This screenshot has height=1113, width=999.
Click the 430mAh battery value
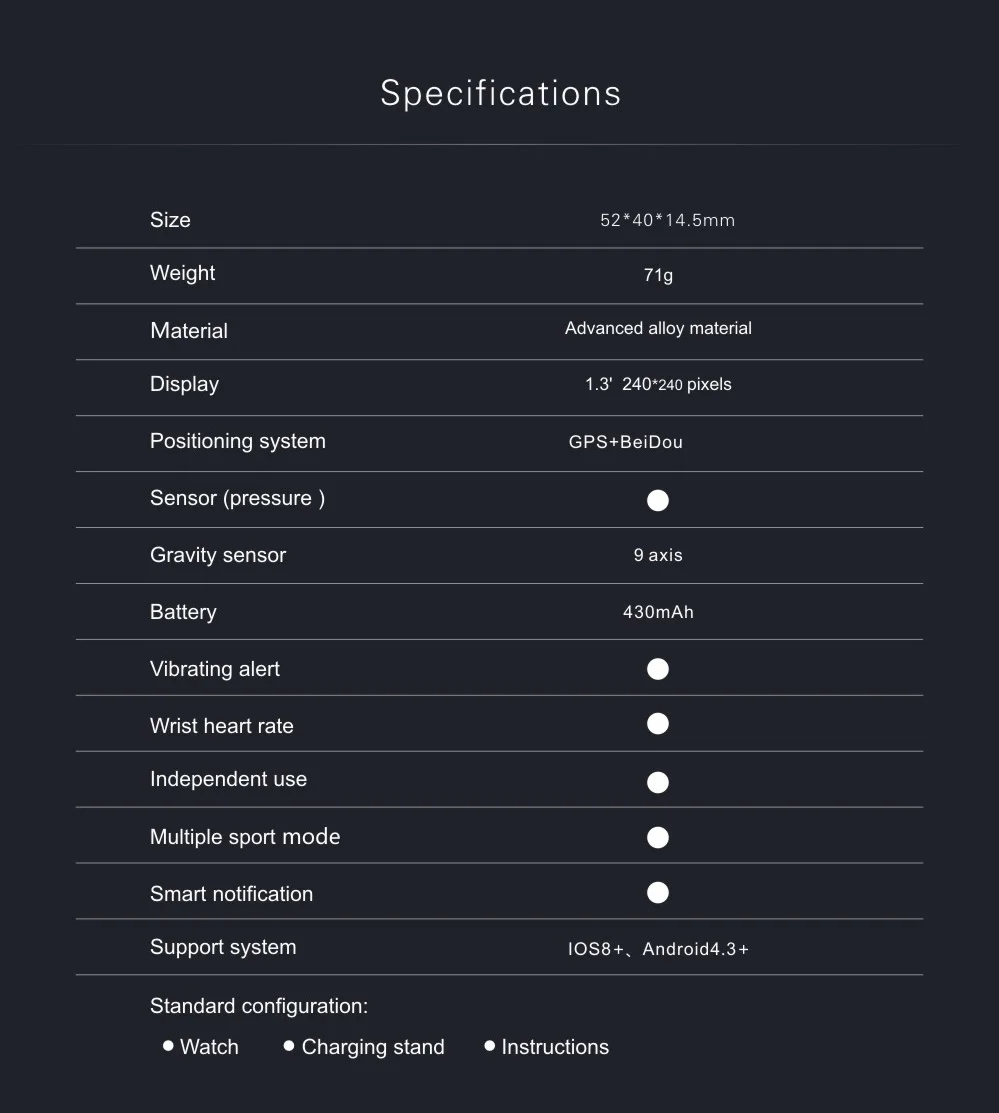pyautogui.click(x=658, y=612)
